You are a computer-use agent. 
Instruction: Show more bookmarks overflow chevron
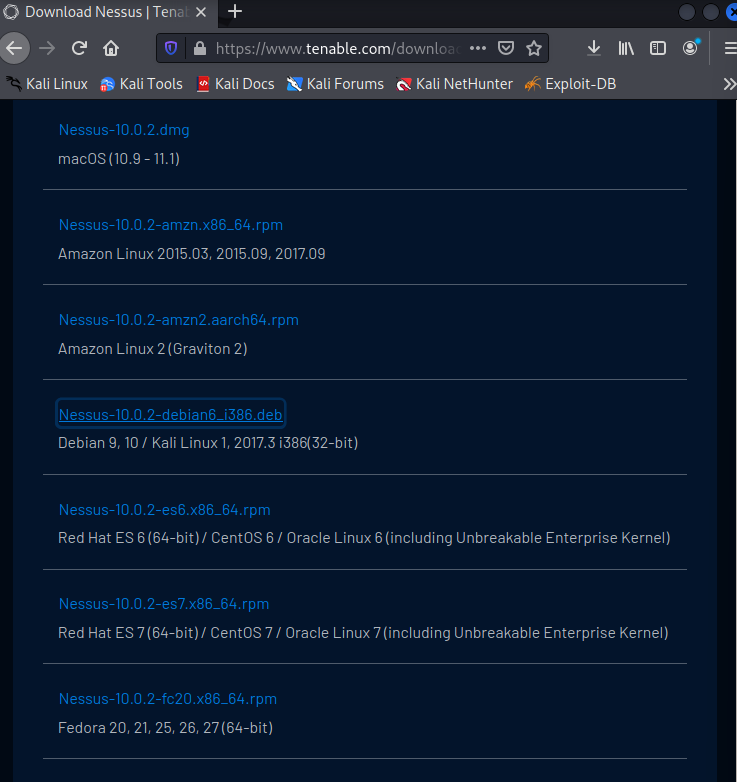point(729,84)
